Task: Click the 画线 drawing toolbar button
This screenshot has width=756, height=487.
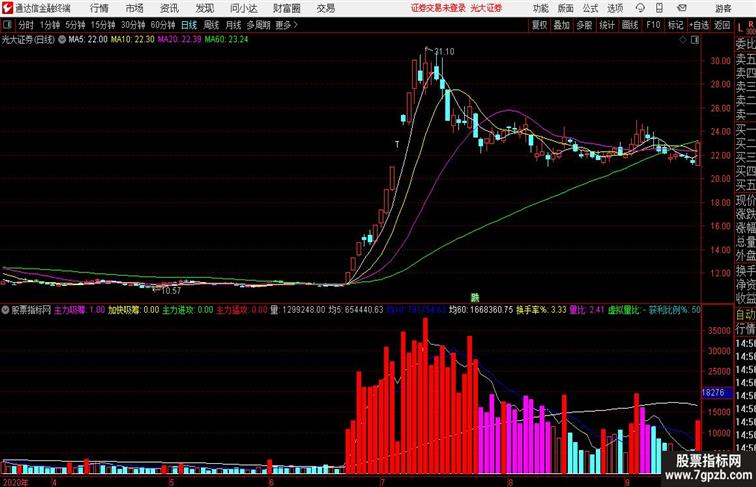Action: point(630,25)
